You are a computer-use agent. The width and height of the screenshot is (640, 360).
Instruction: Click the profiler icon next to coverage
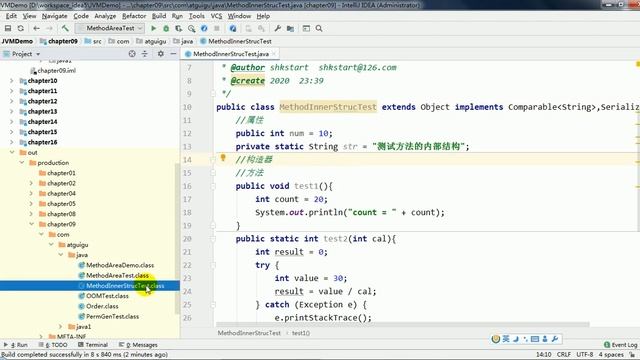click(191, 29)
